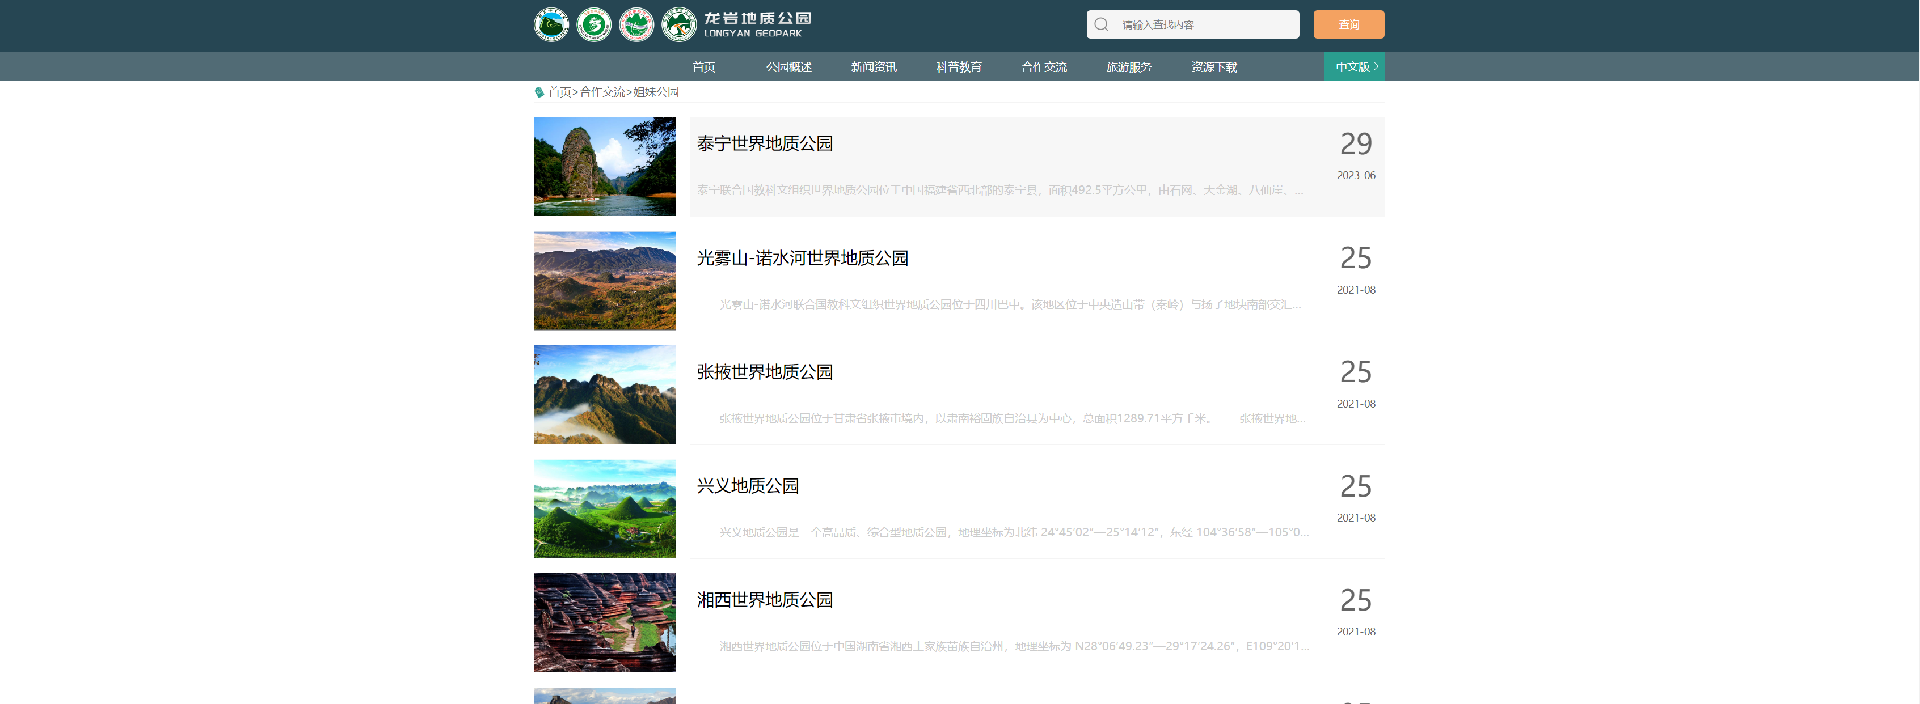Screen dimensions: 1920x704
Task: Click the first circular logo in header
Action: click(551, 24)
